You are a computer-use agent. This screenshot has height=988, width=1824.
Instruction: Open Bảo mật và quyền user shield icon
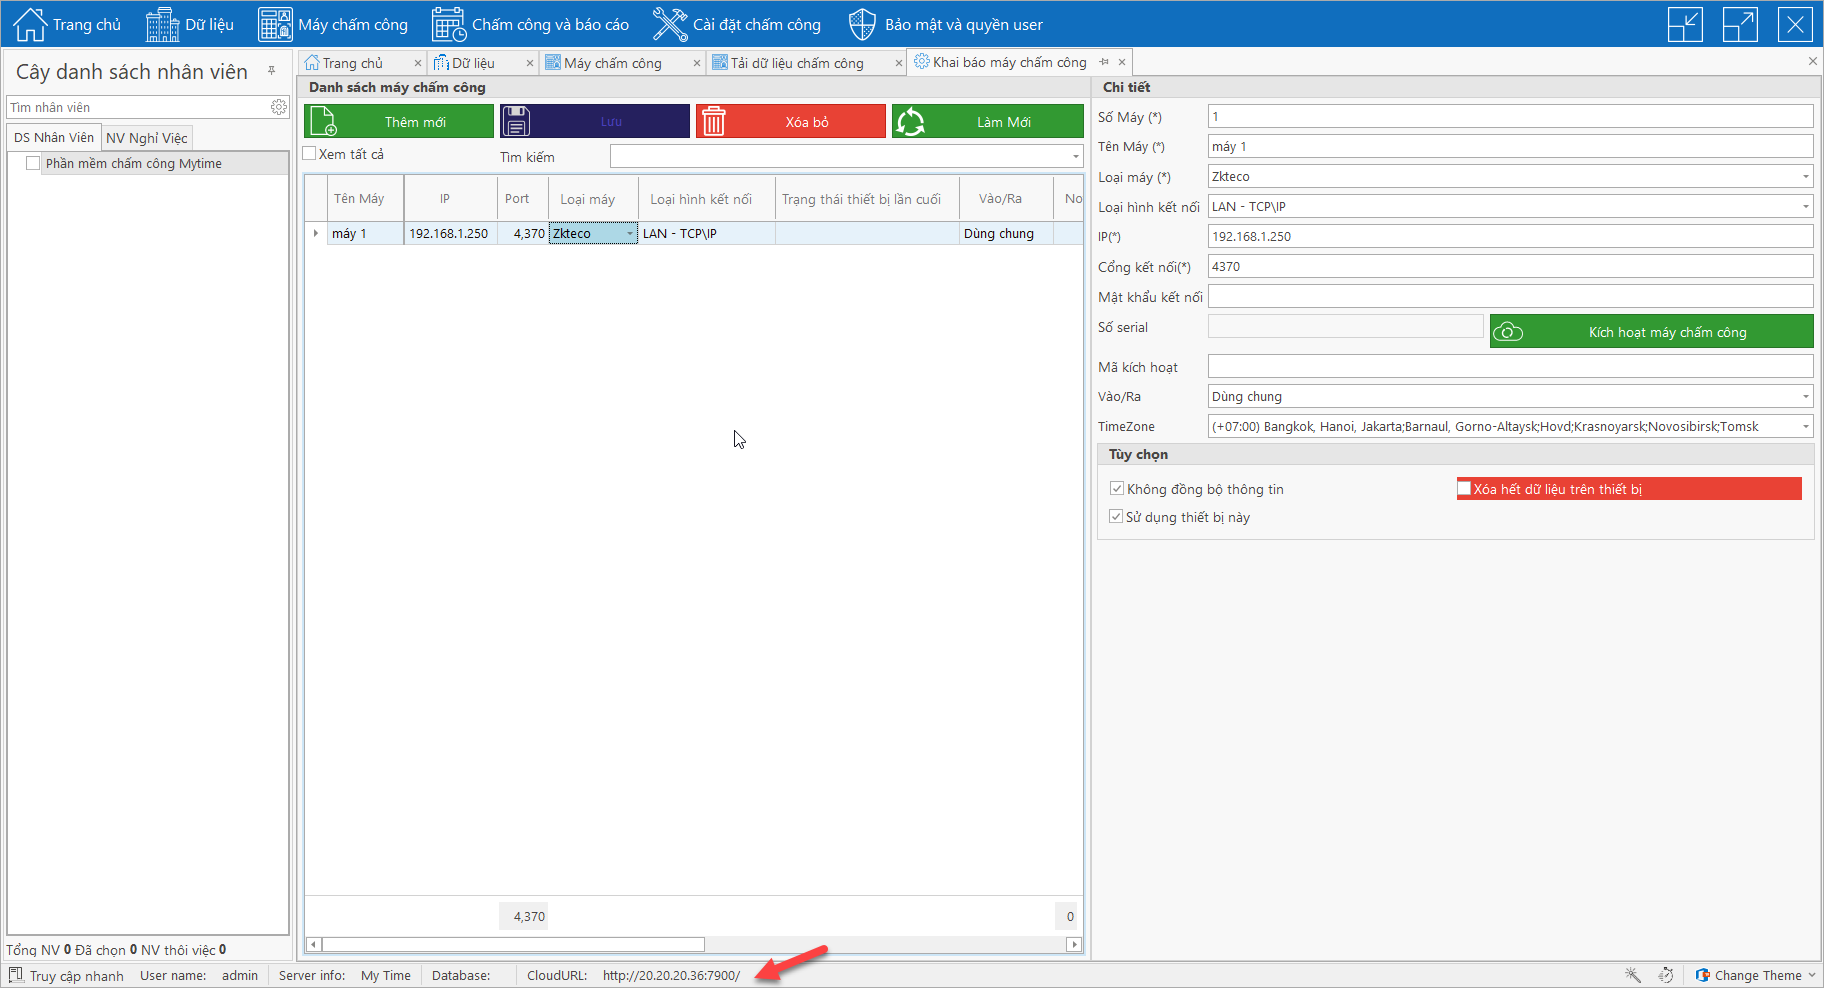(862, 24)
